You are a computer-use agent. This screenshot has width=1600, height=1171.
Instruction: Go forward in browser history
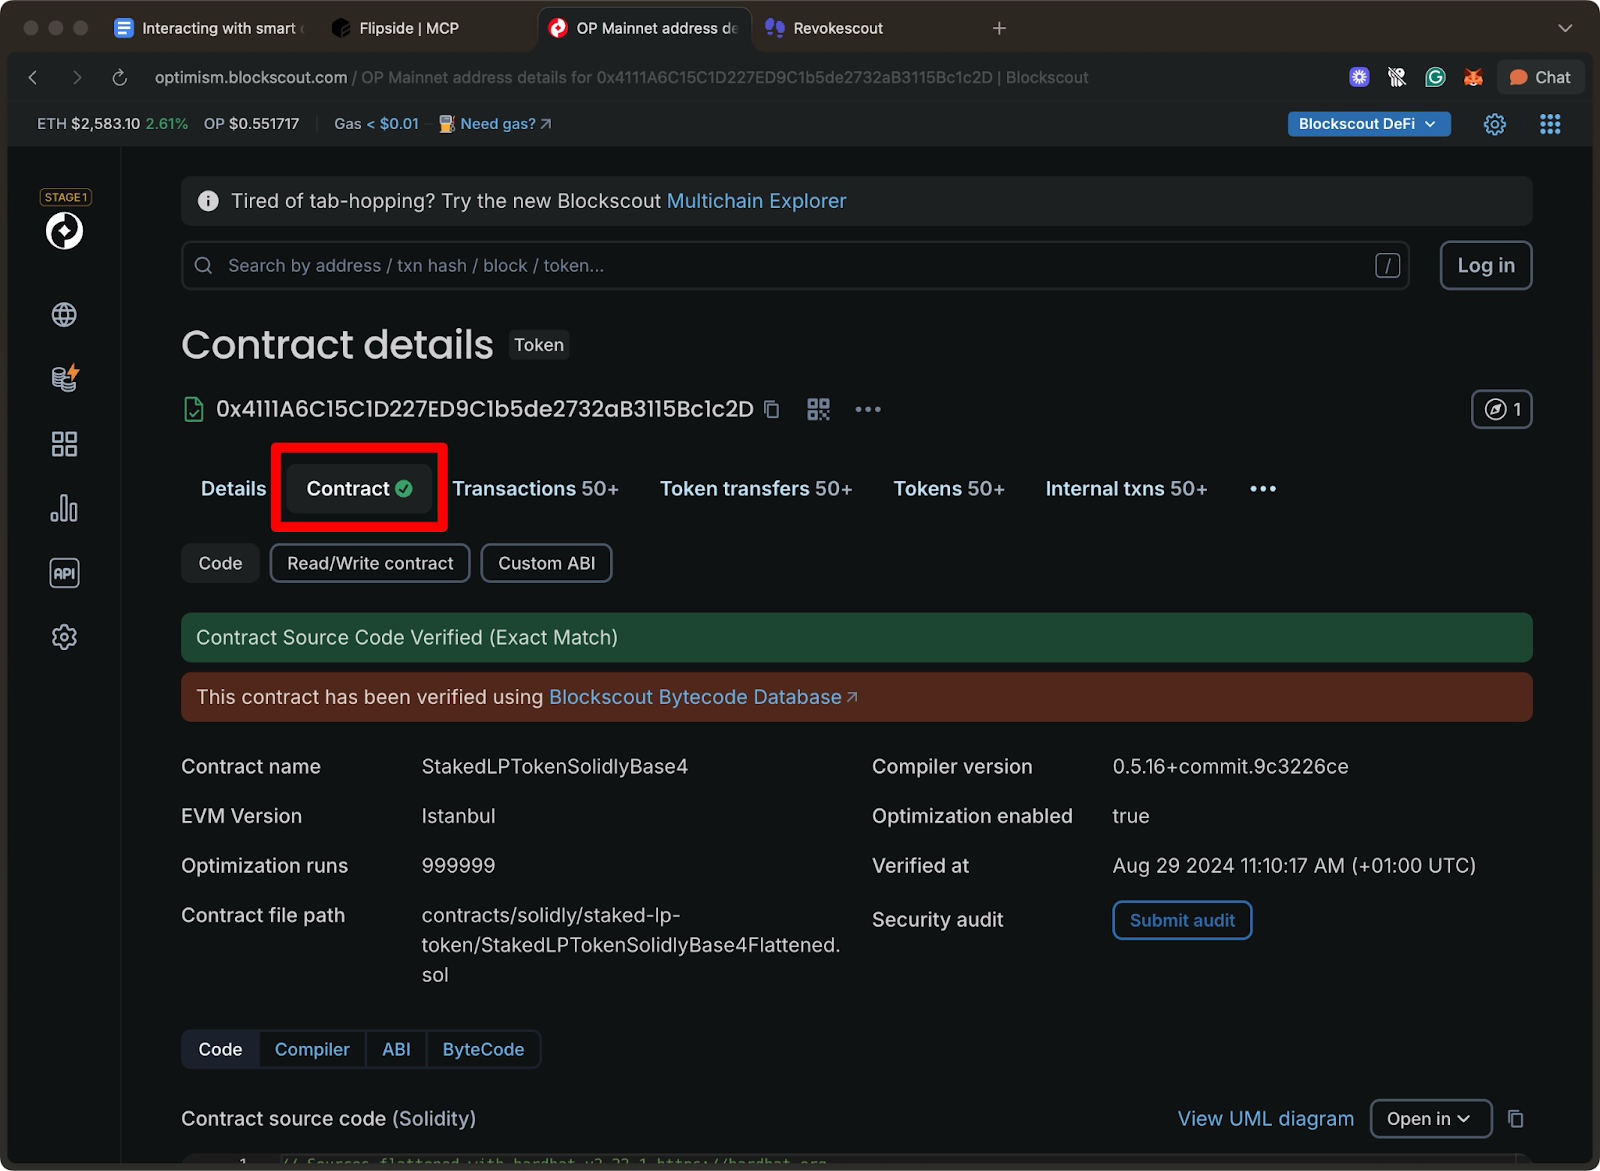[x=77, y=77]
